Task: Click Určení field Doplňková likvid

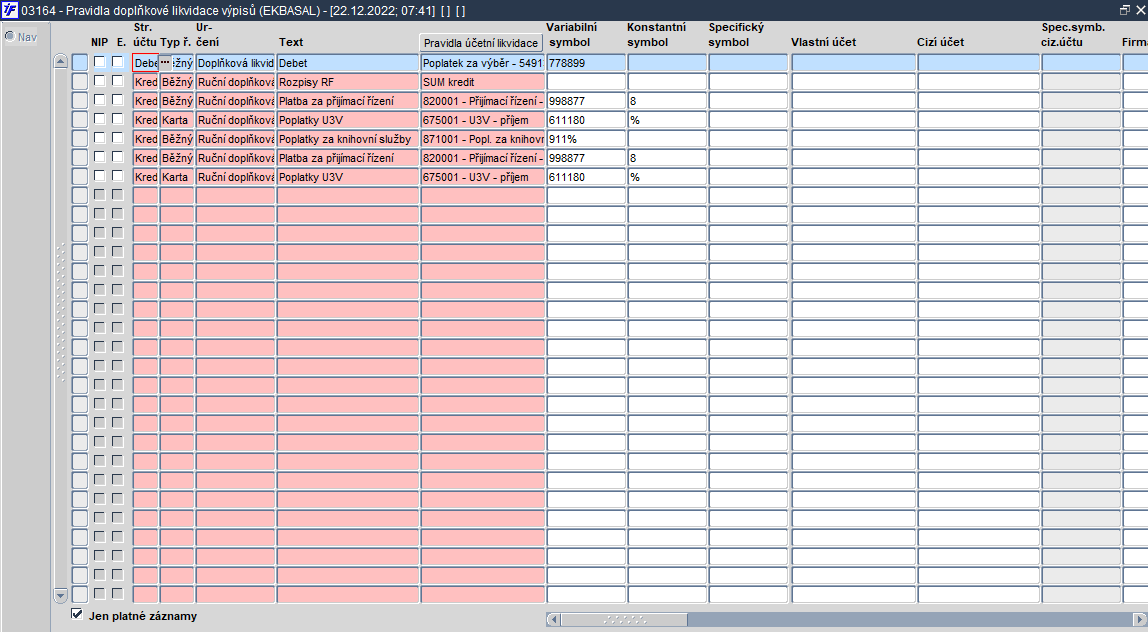Action: [235, 63]
